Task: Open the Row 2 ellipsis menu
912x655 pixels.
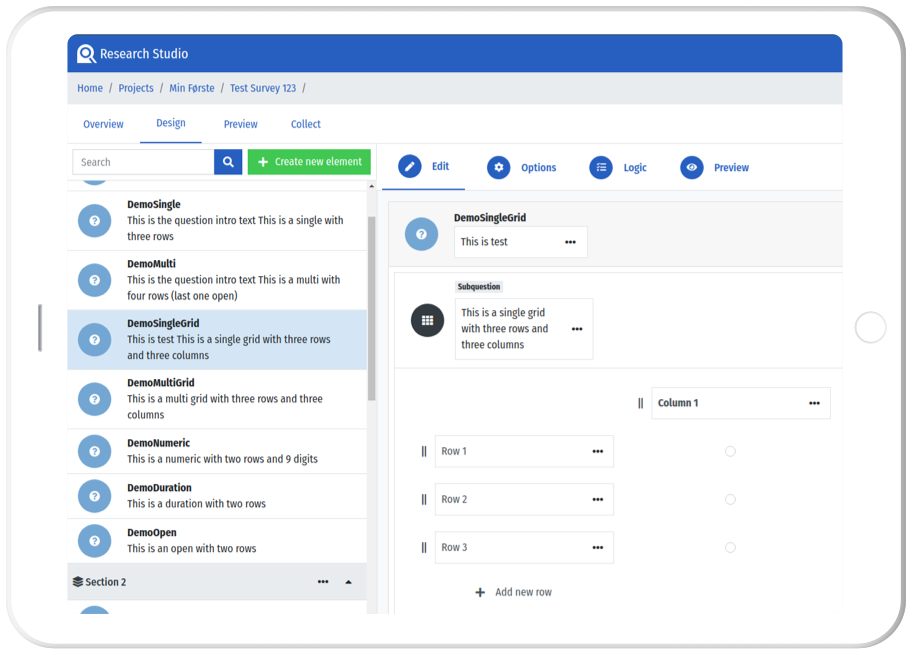Action: 597,500
